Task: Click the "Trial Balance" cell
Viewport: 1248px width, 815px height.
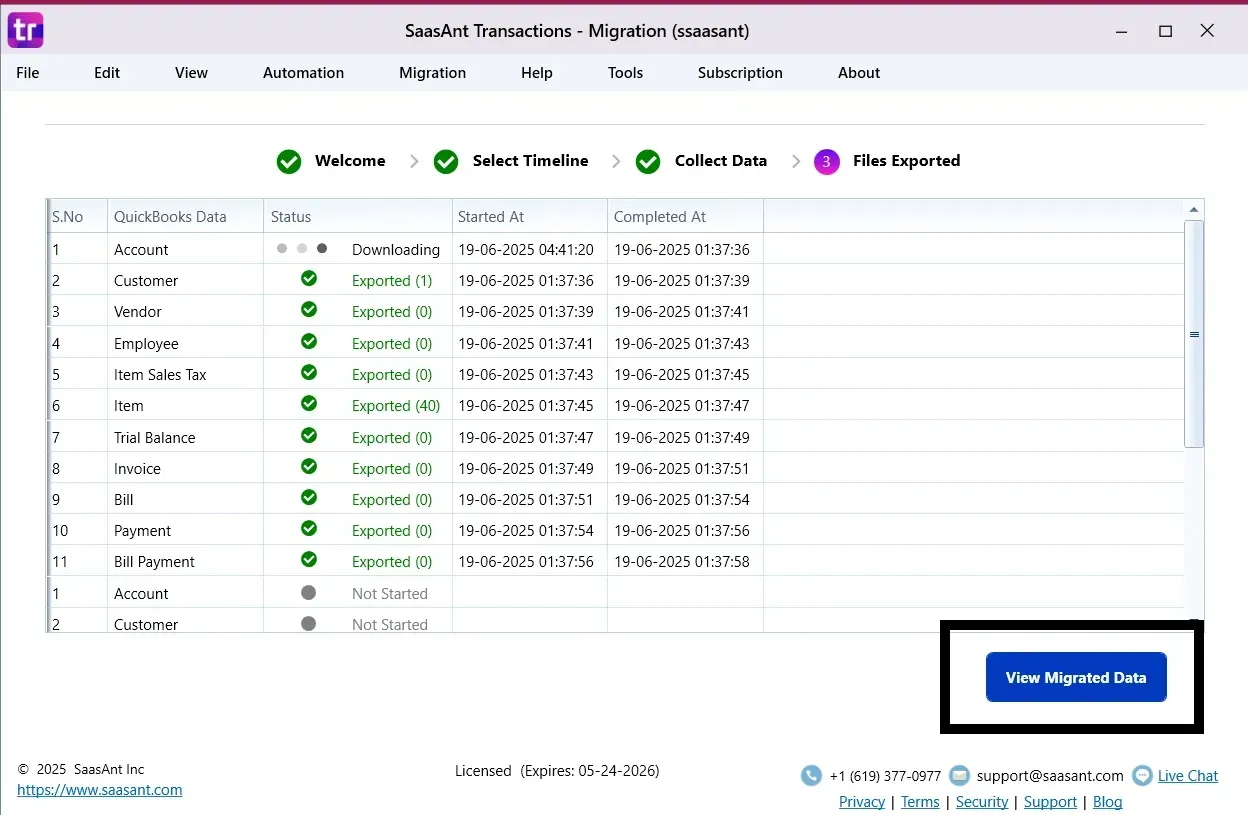Action: click(155, 438)
